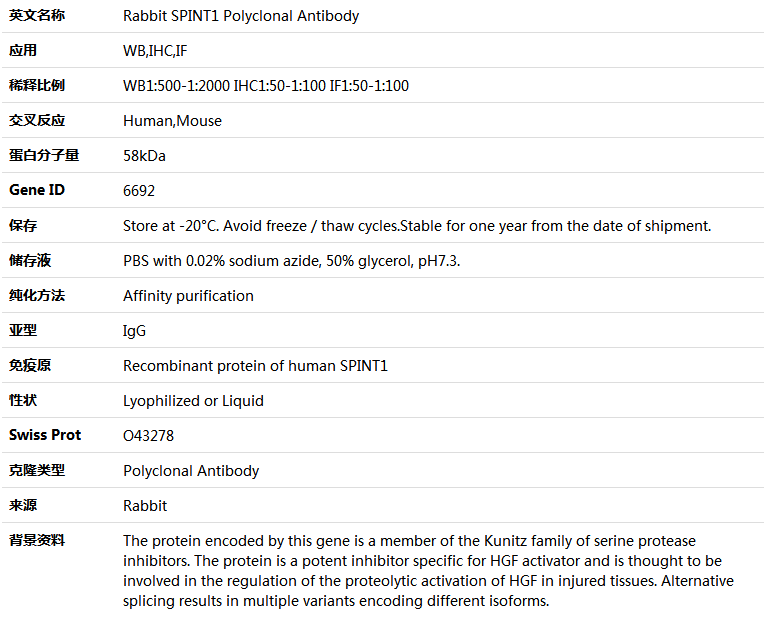Viewport: 767px width, 617px height.
Task: Click the cross-reactivity value 'Human,Mouse'
Action: [x=172, y=121]
